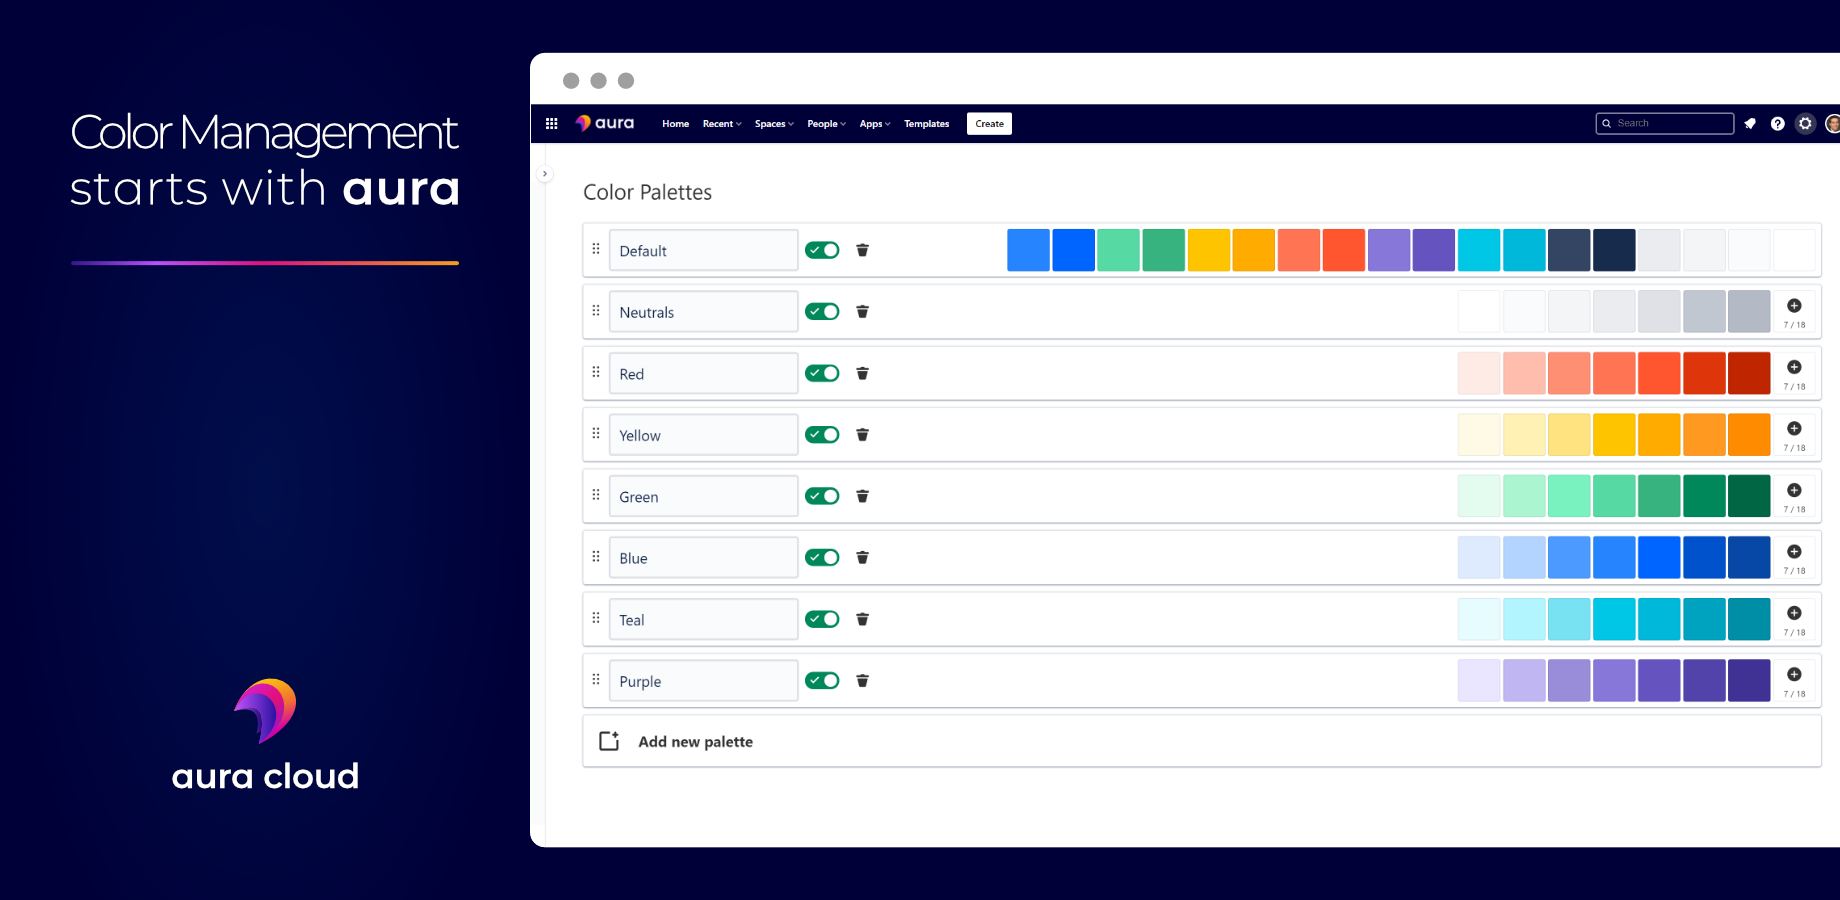Switch off the Teal palette toggle

822,619
